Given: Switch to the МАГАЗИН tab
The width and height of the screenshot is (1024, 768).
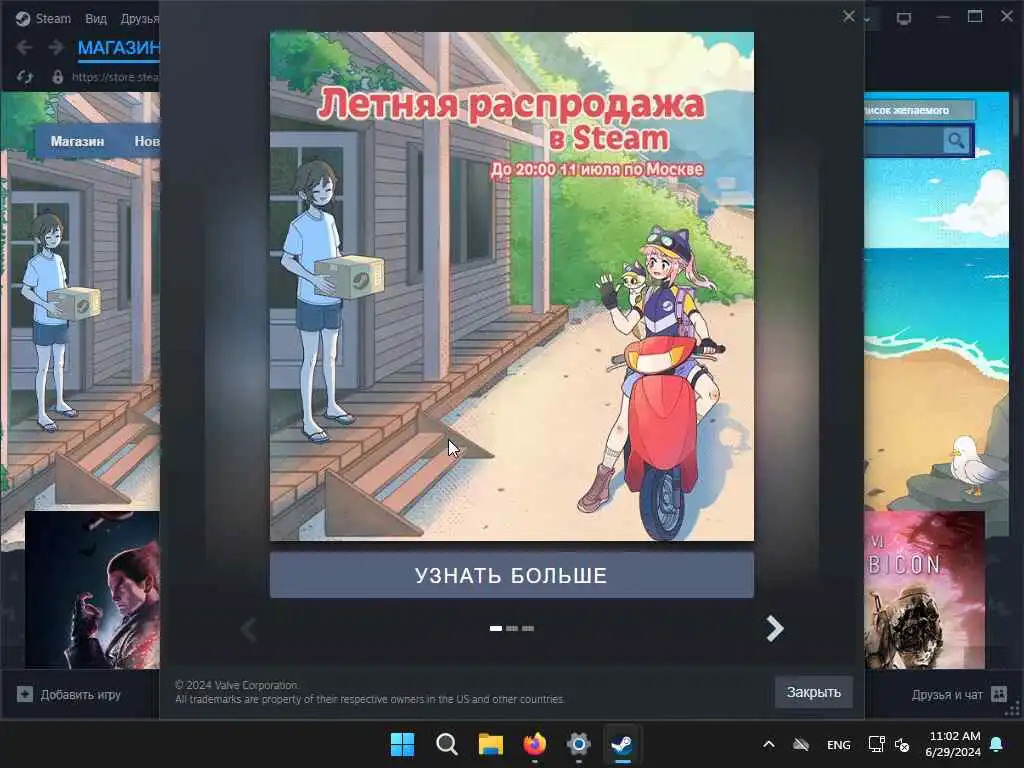Looking at the screenshot, I should point(118,48).
